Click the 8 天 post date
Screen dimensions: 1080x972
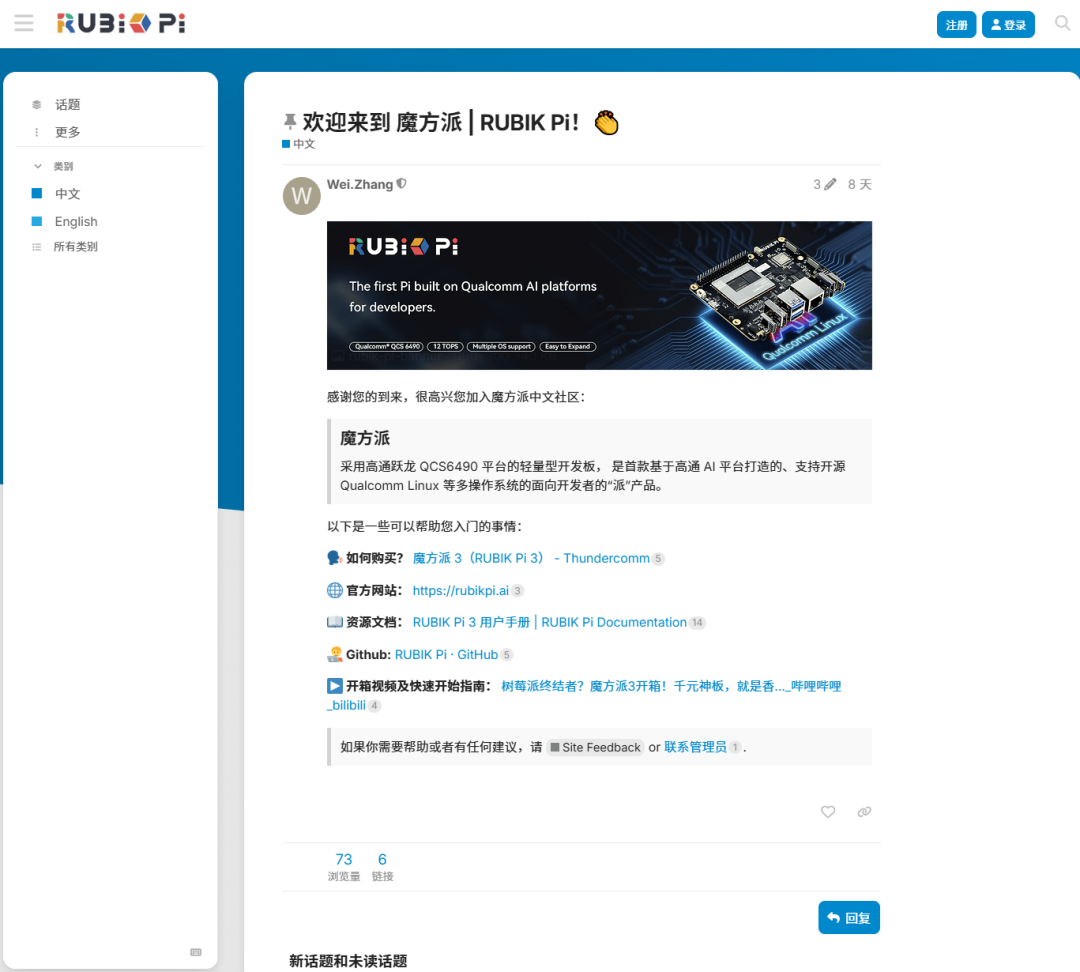860,185
